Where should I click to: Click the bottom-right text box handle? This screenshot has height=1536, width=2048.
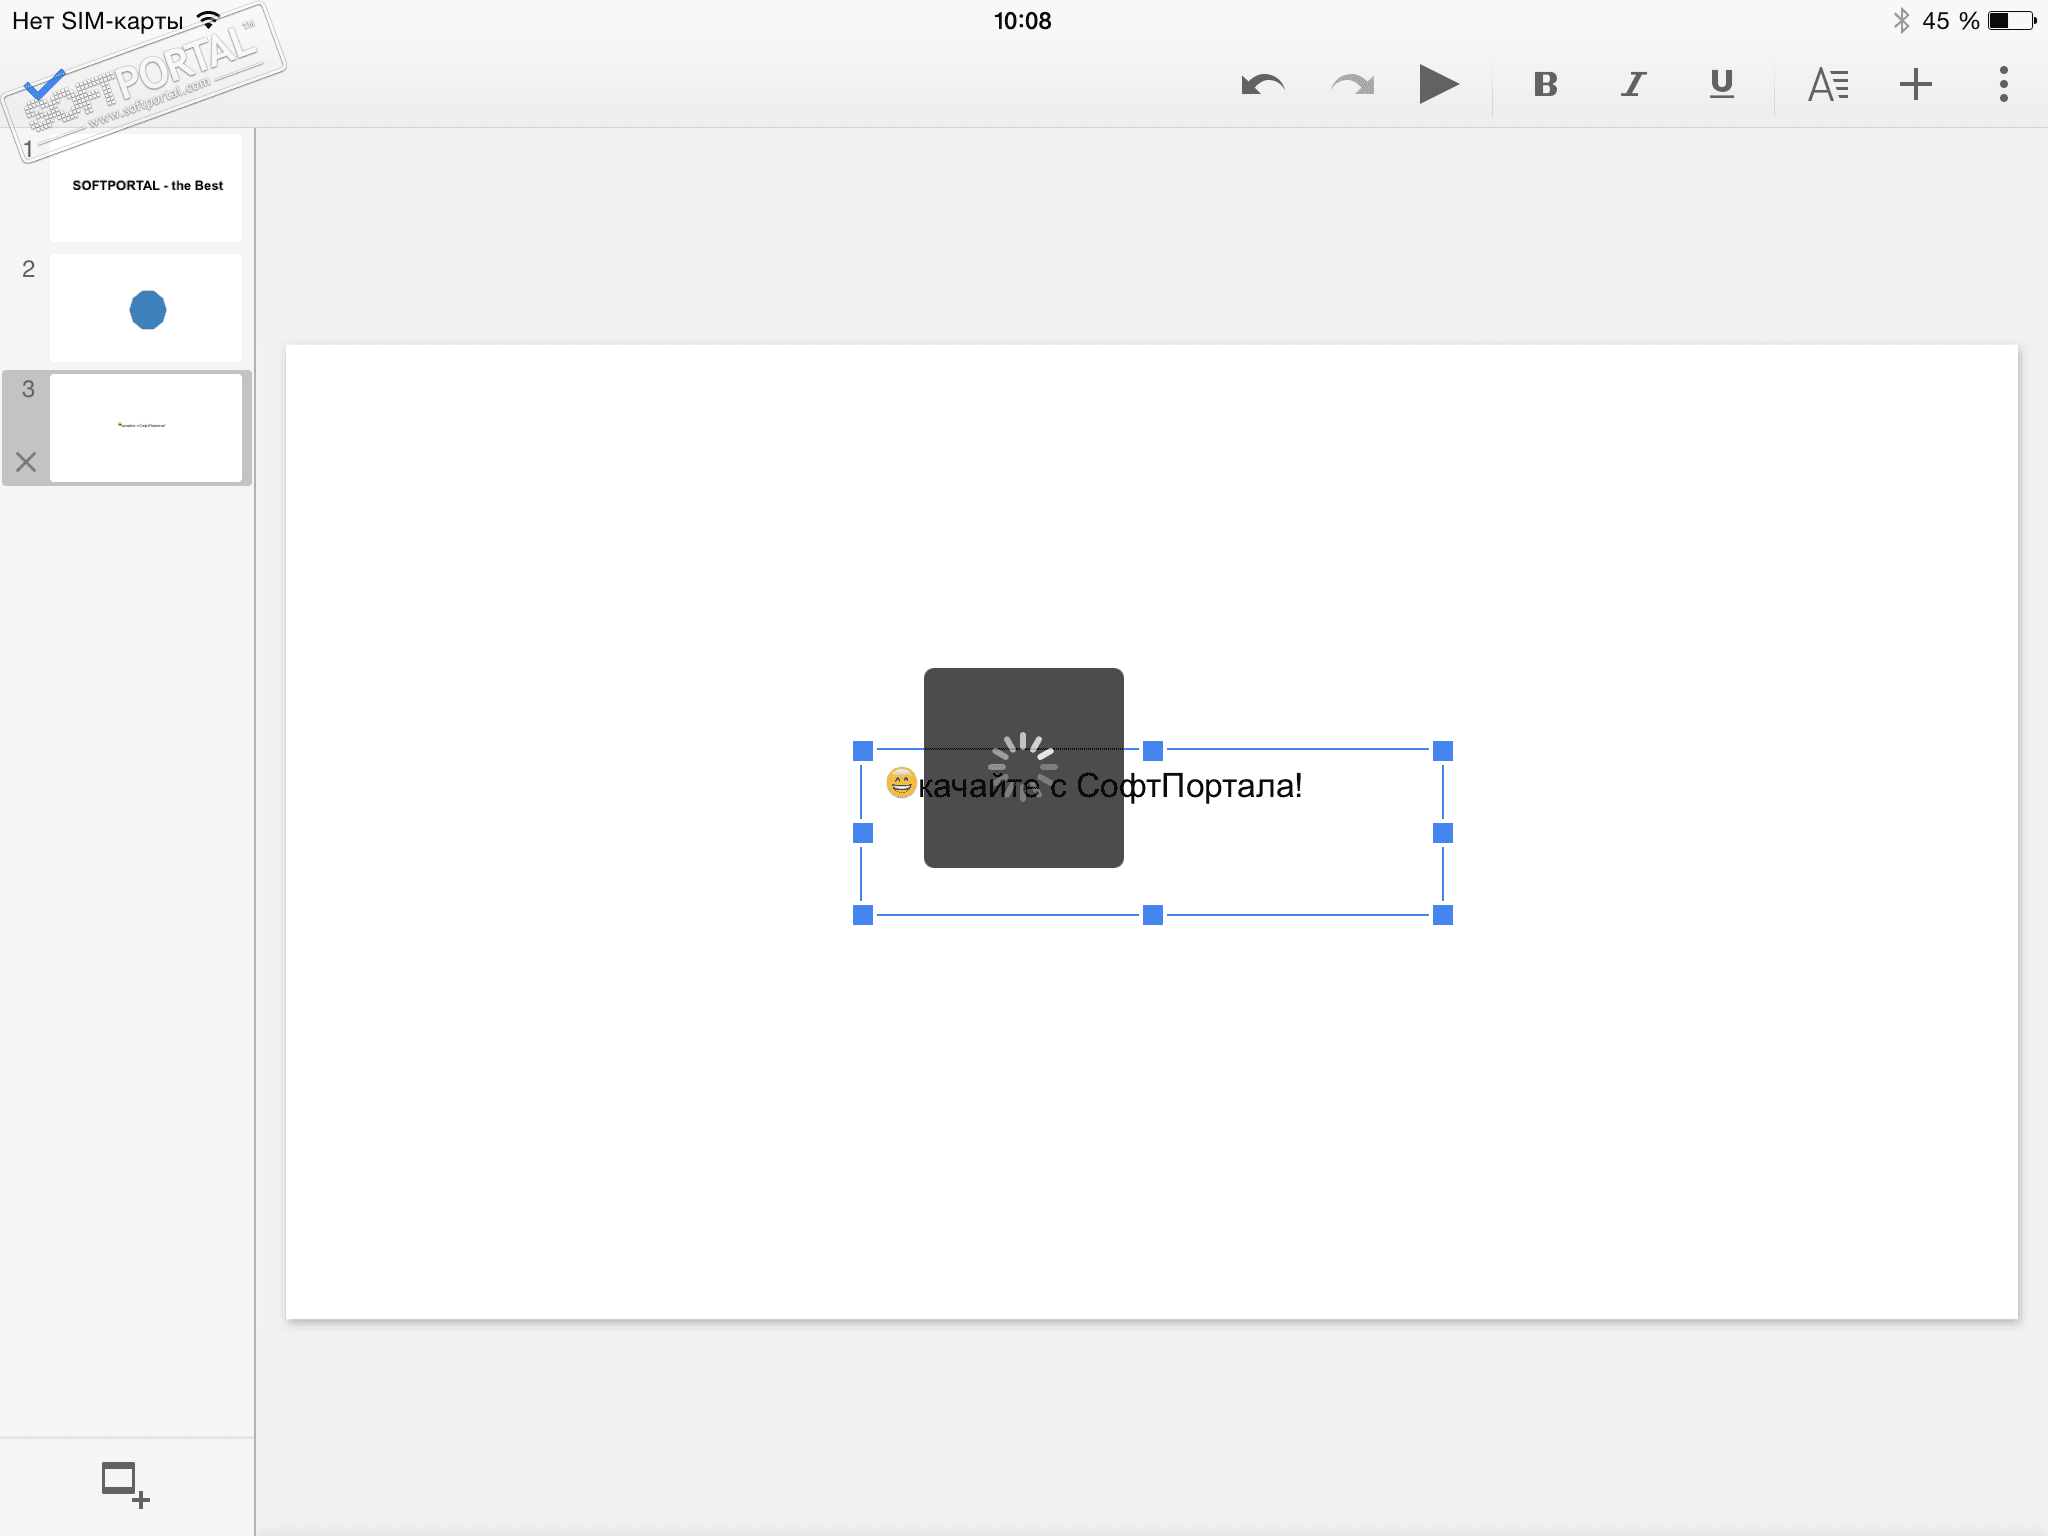coord(1442,915)
